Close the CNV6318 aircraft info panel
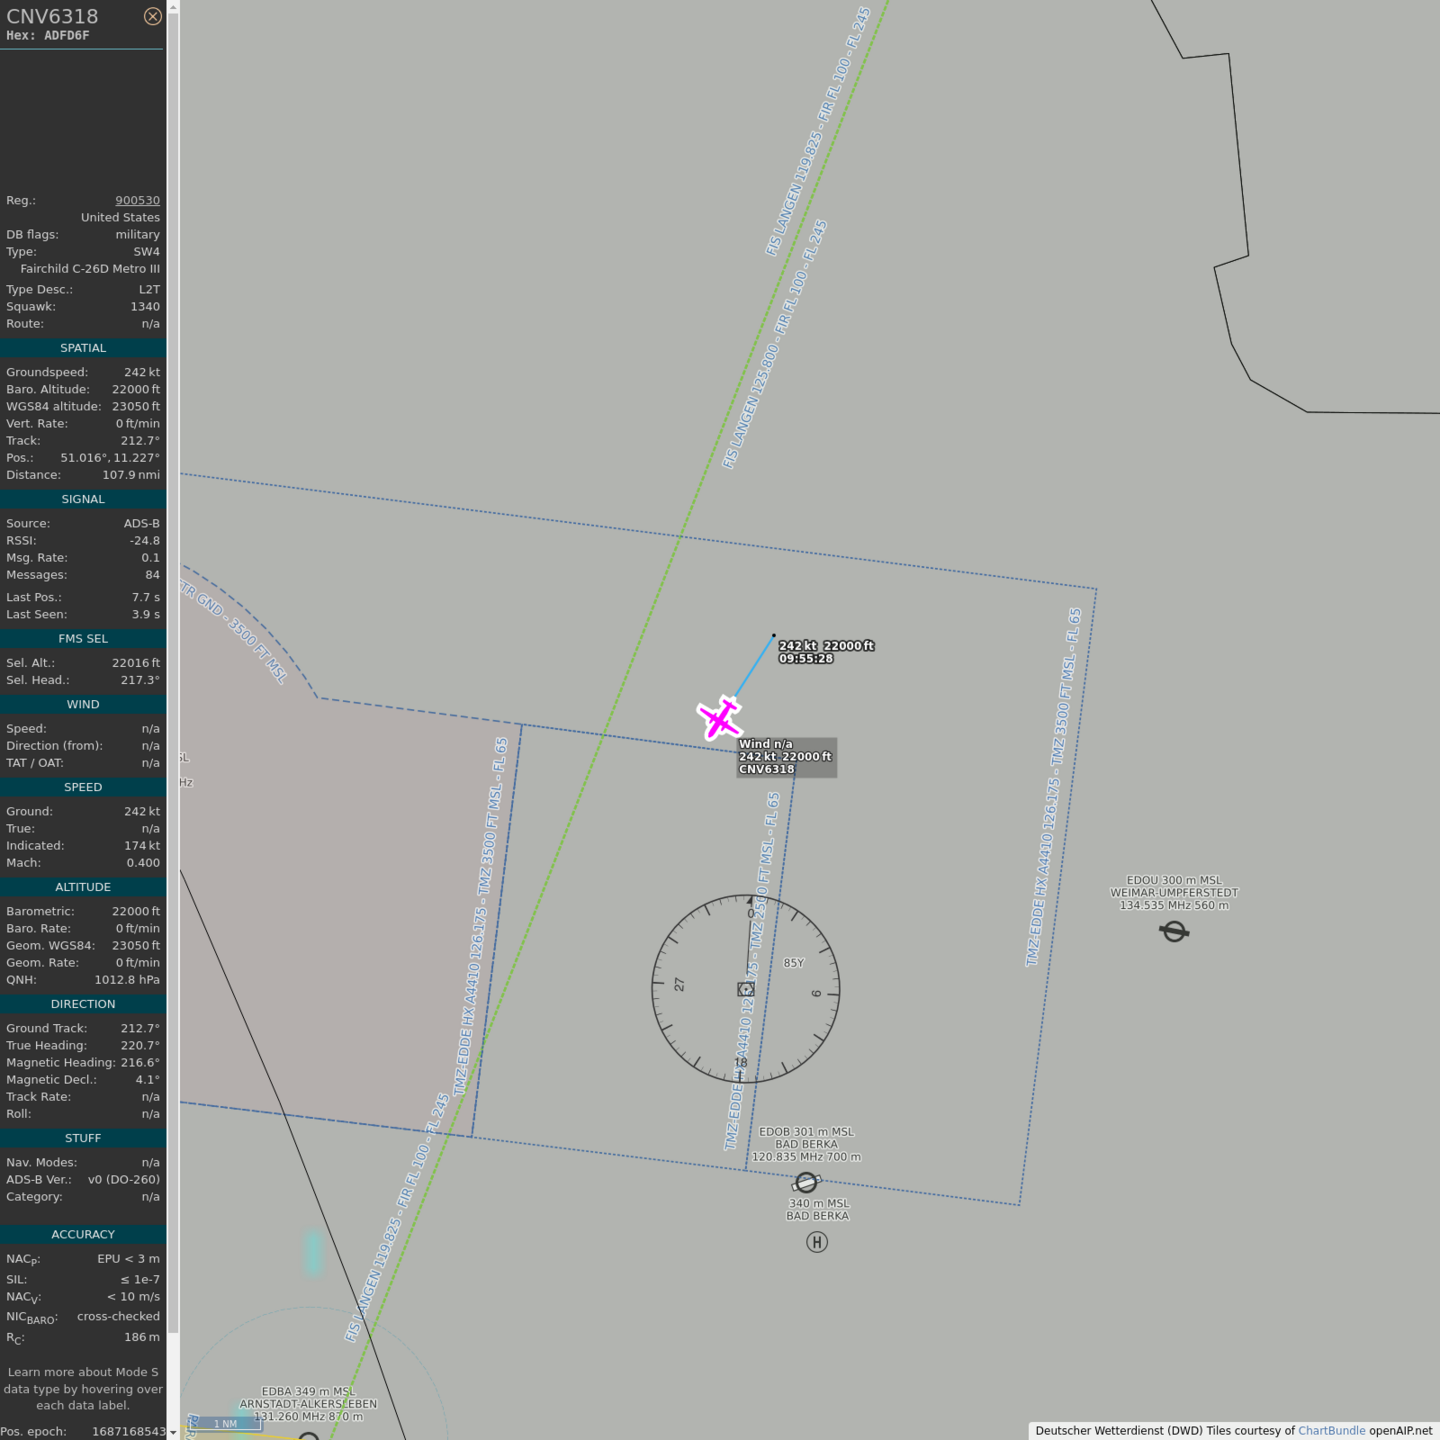The width and height of the screenshot is (1440, 1440). [152, 16]
